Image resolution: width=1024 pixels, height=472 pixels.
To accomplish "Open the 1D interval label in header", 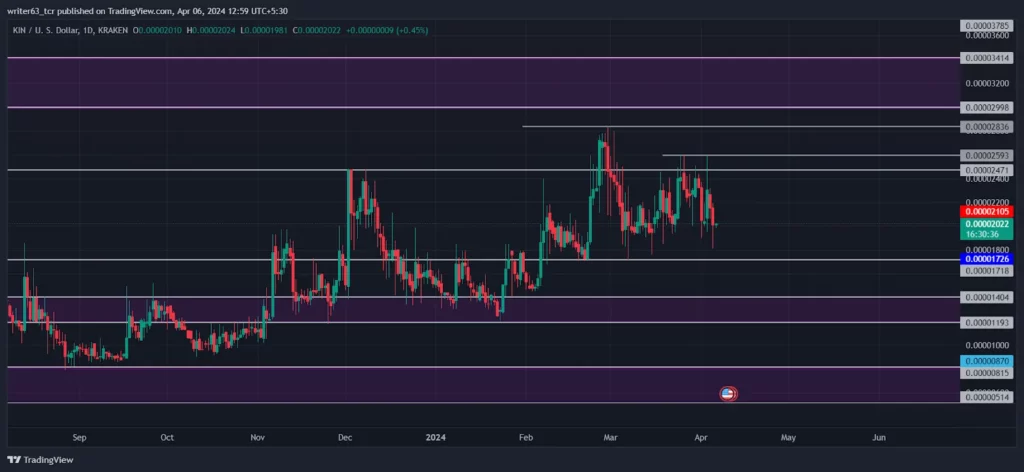I will click(x=88, y=30).
